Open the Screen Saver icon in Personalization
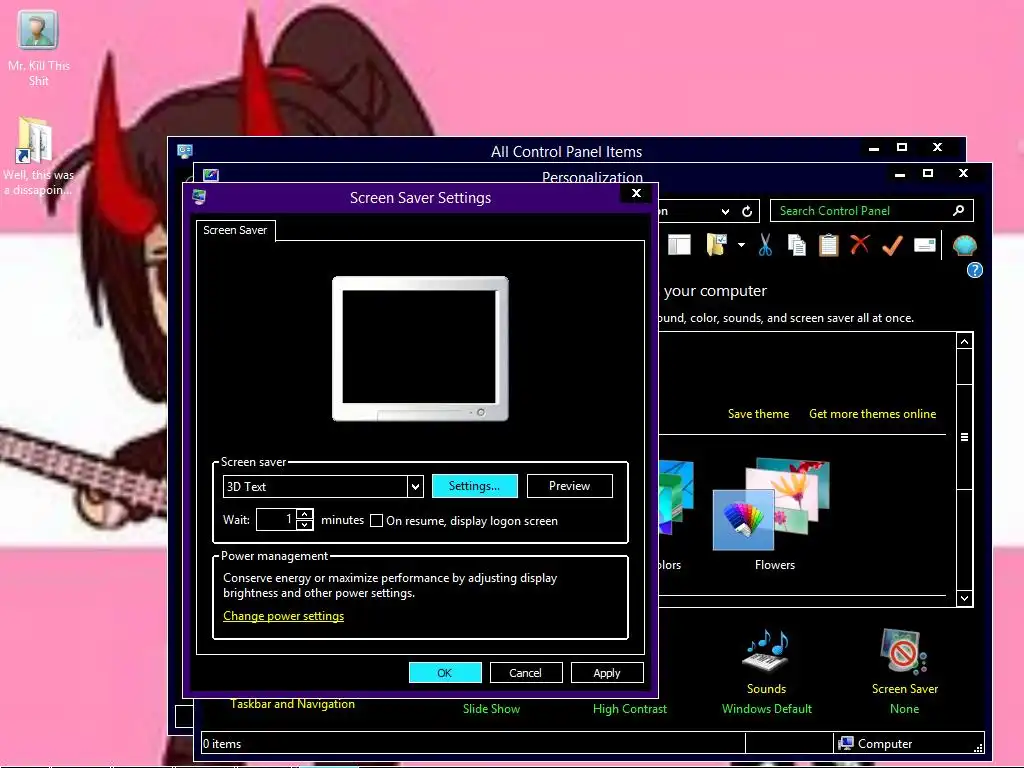 [904, 652]
